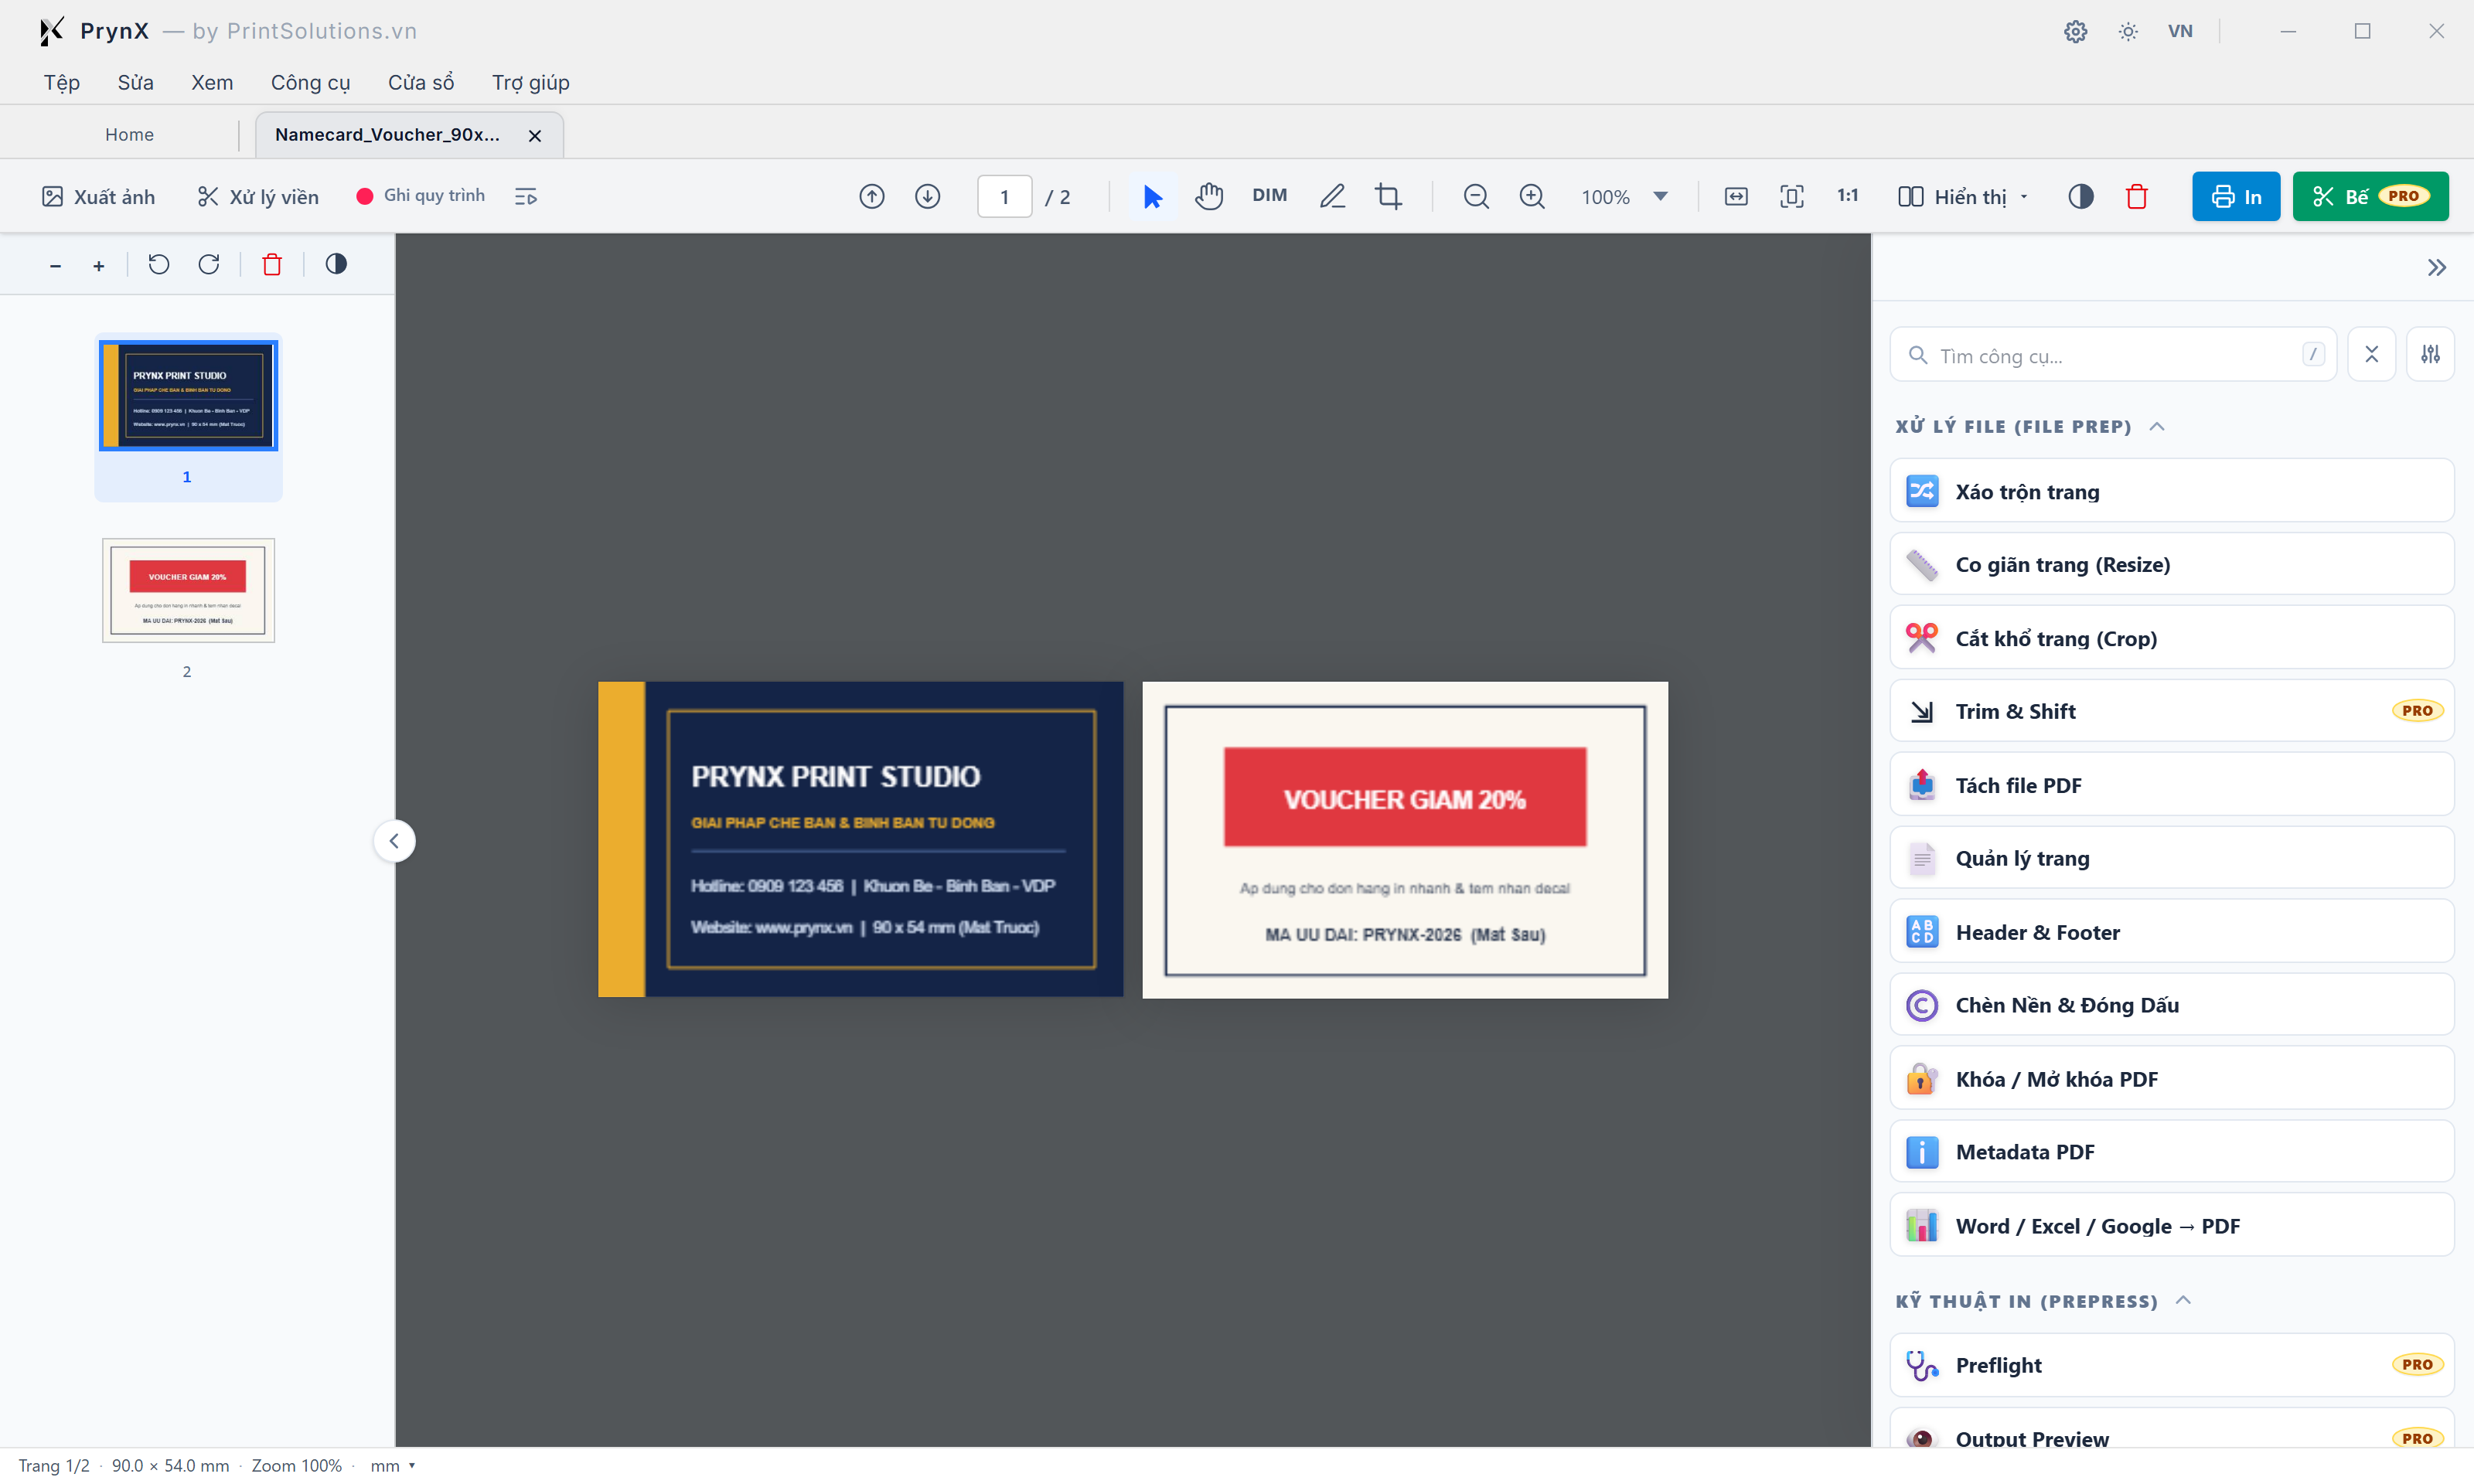Image resolution: width=2474 pixels, height=1484 pixels.
Task: Rotate thumbnails clockwise
Action: 209,264
